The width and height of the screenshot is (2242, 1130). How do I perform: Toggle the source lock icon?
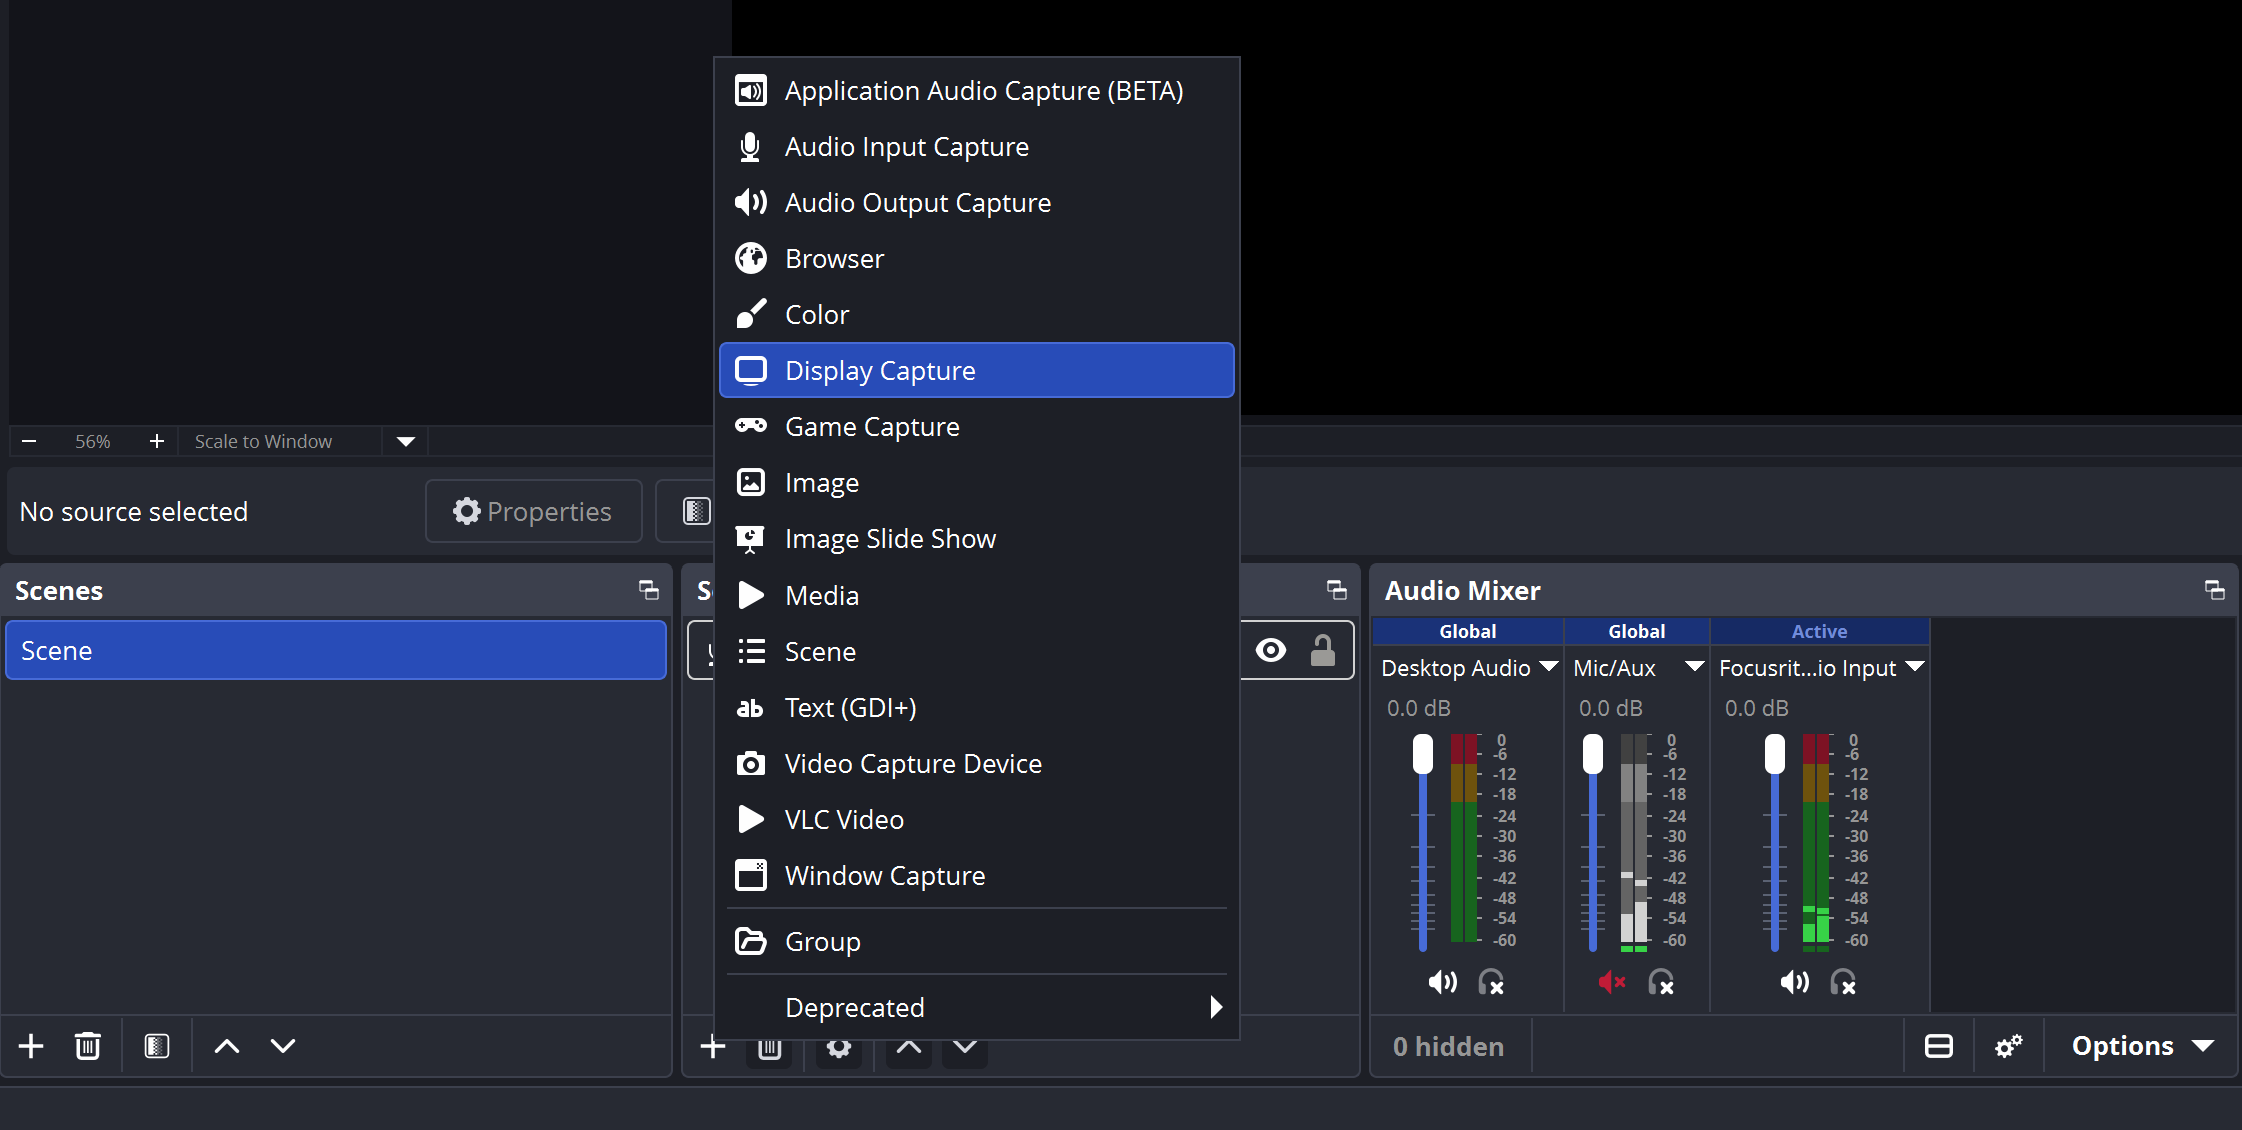(x=1323, y=651)
